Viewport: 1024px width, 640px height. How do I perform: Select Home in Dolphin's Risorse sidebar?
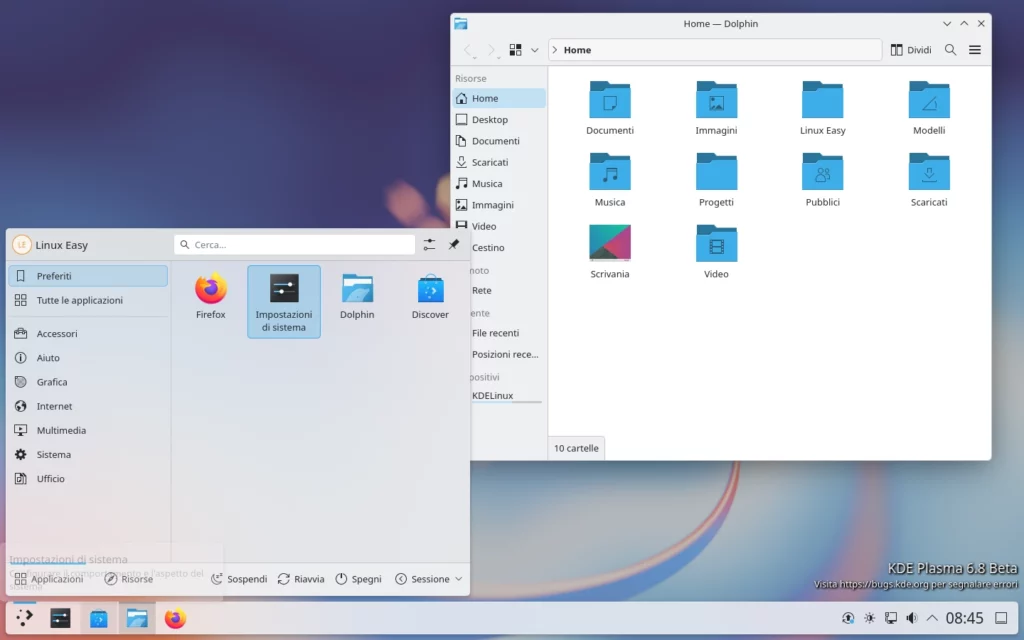pos(499,98)
